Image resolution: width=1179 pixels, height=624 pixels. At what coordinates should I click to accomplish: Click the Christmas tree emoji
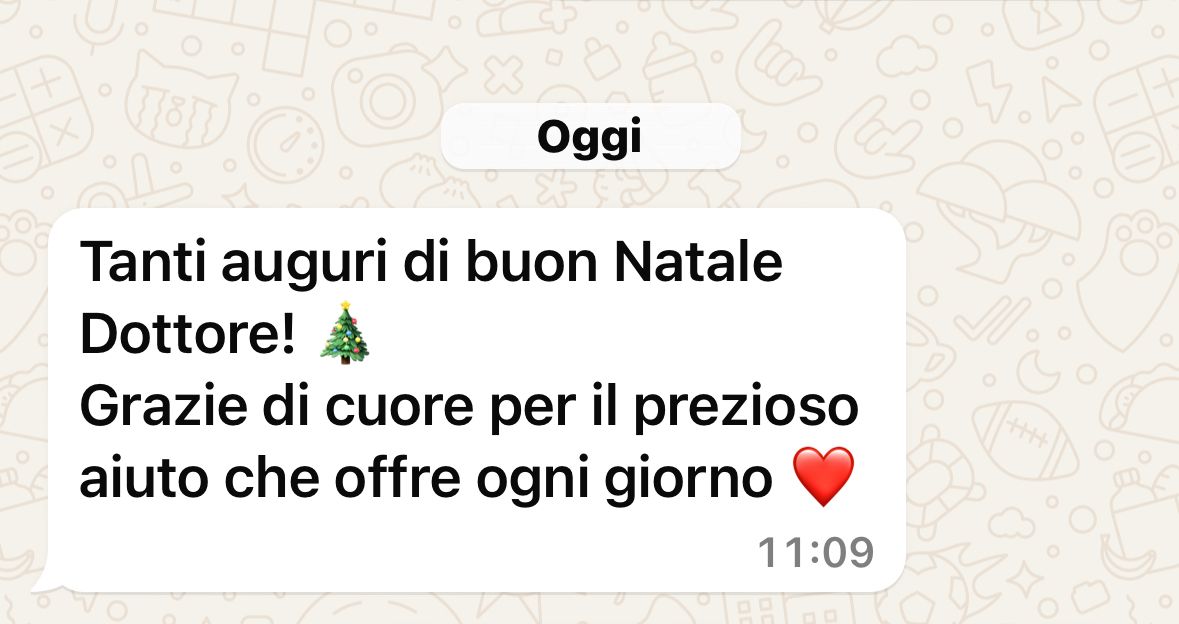[344, 333]
